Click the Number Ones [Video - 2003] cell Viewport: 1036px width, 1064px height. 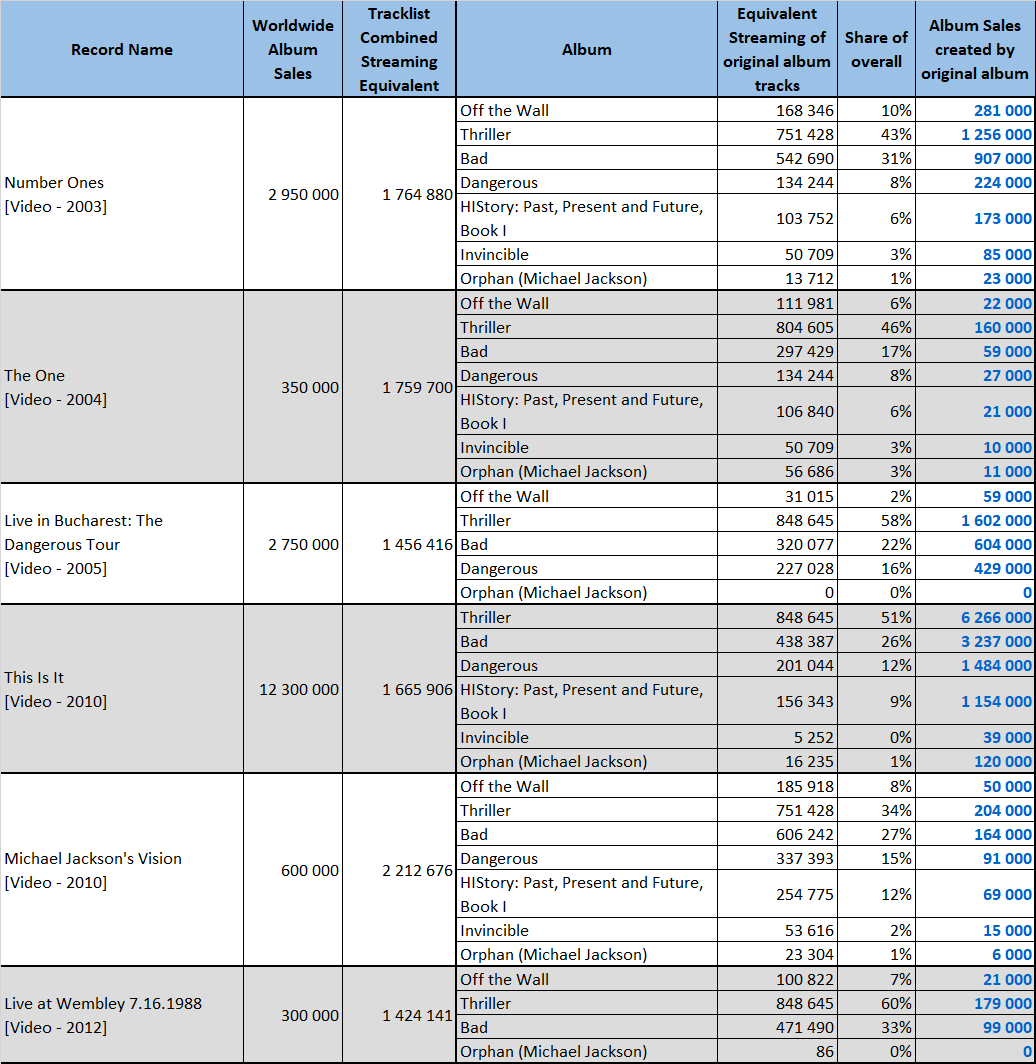click(122, 194)
